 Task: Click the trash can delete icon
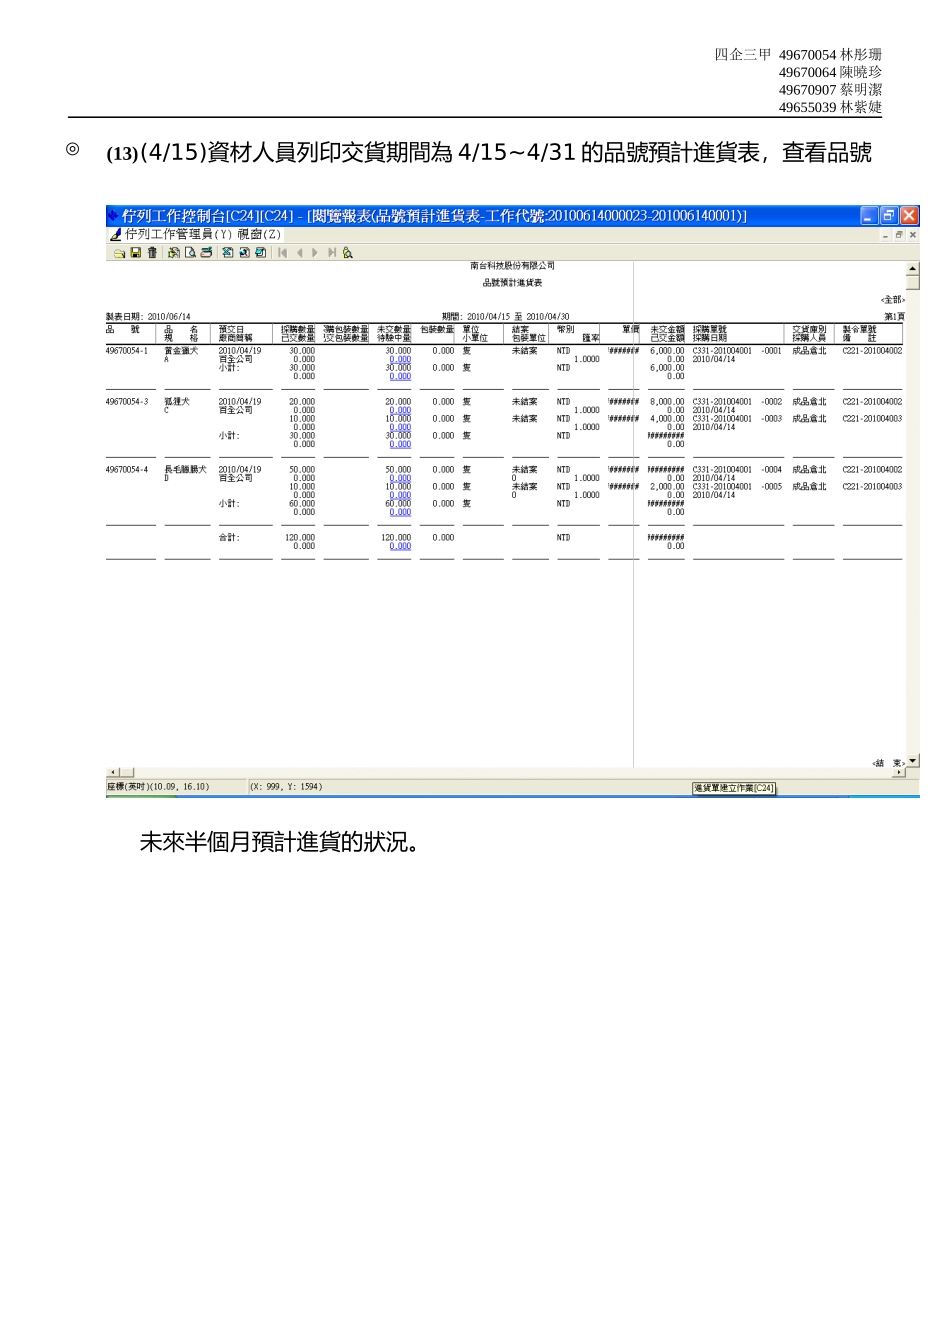tap(152, 253)
